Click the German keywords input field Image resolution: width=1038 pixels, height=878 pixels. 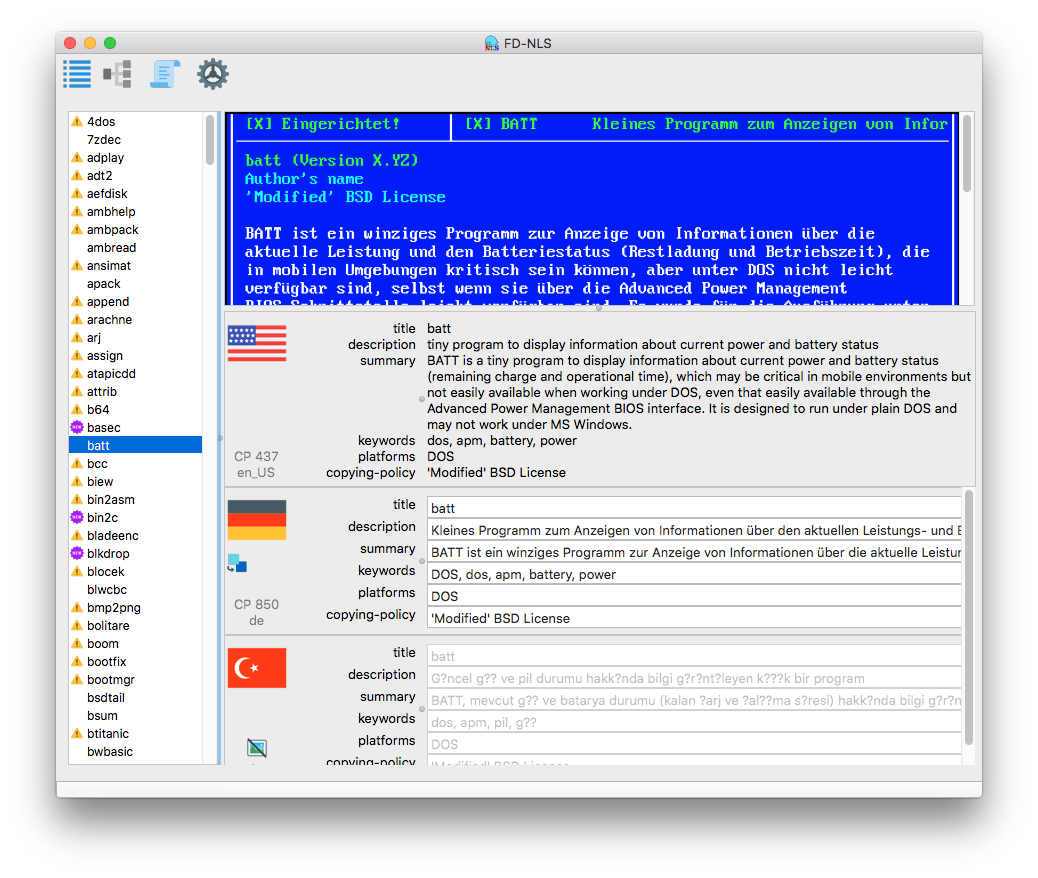[x=693, y=574]
